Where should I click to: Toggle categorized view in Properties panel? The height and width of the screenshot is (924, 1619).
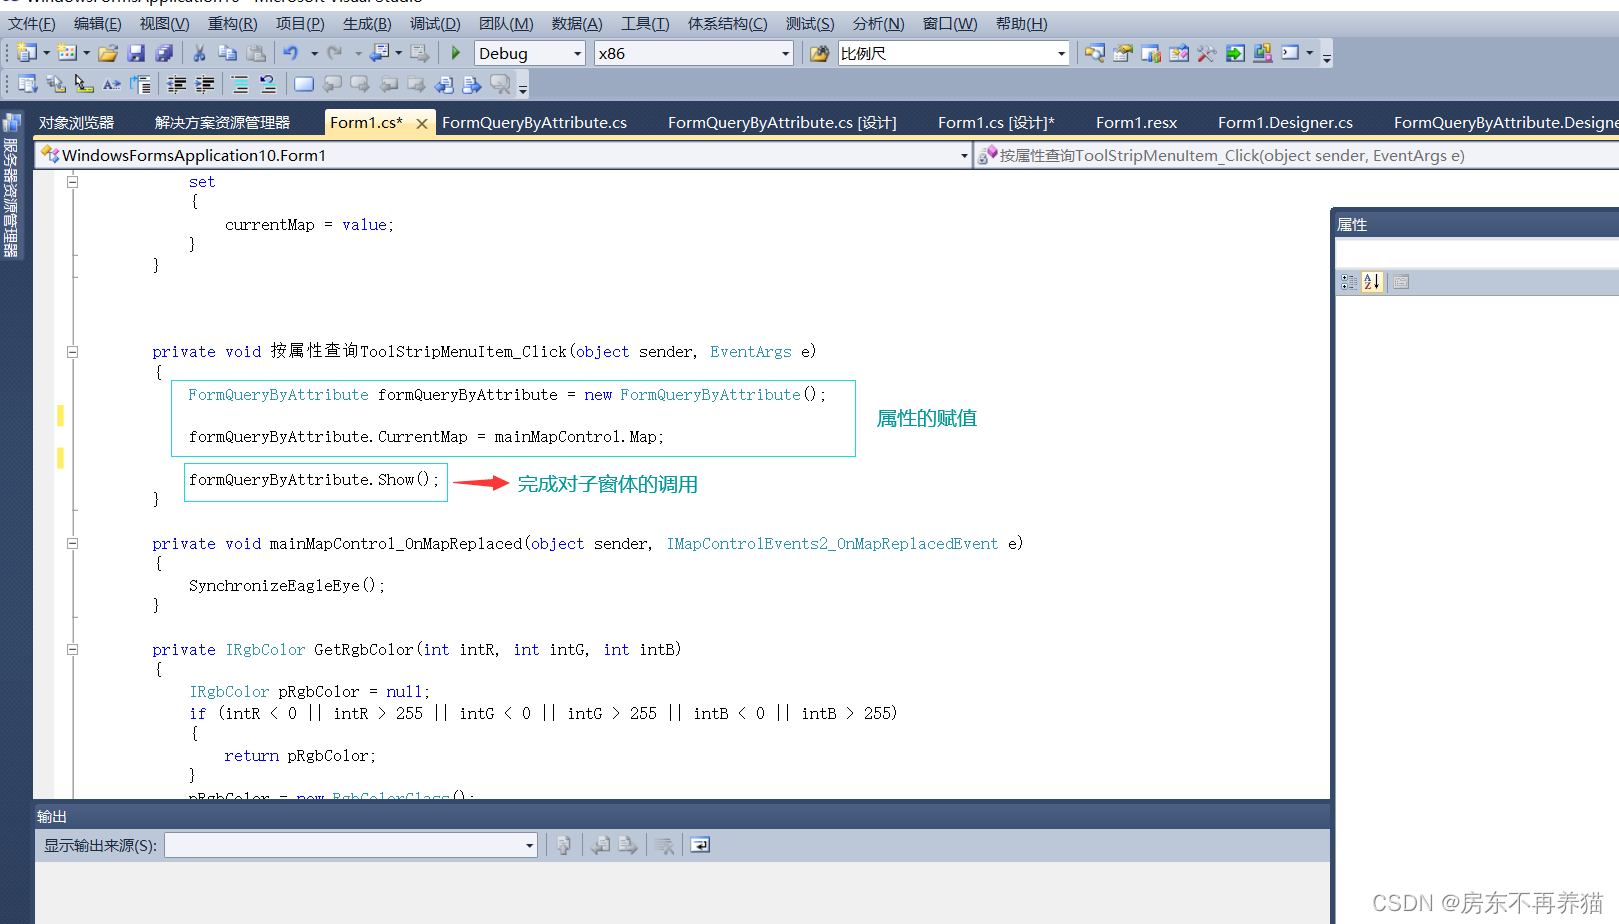pos(1349,282)
